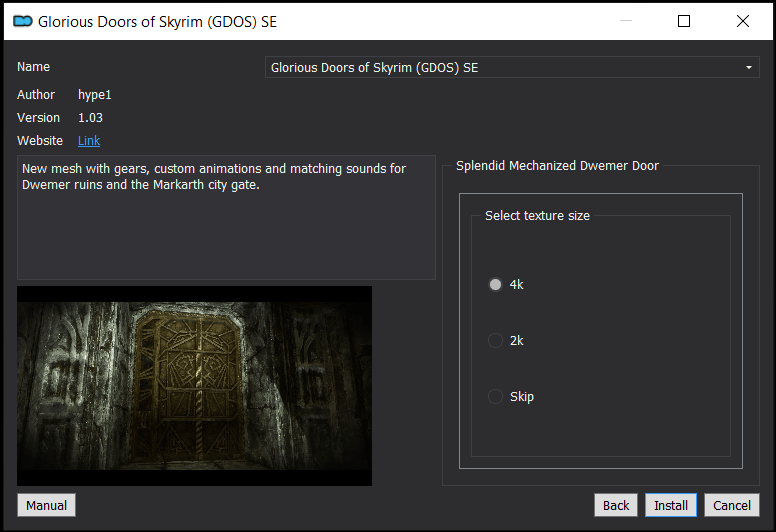This screenshot has width=776, height=532.
Task: Select the 2k texture size option
Action: [x=505, y=340]
